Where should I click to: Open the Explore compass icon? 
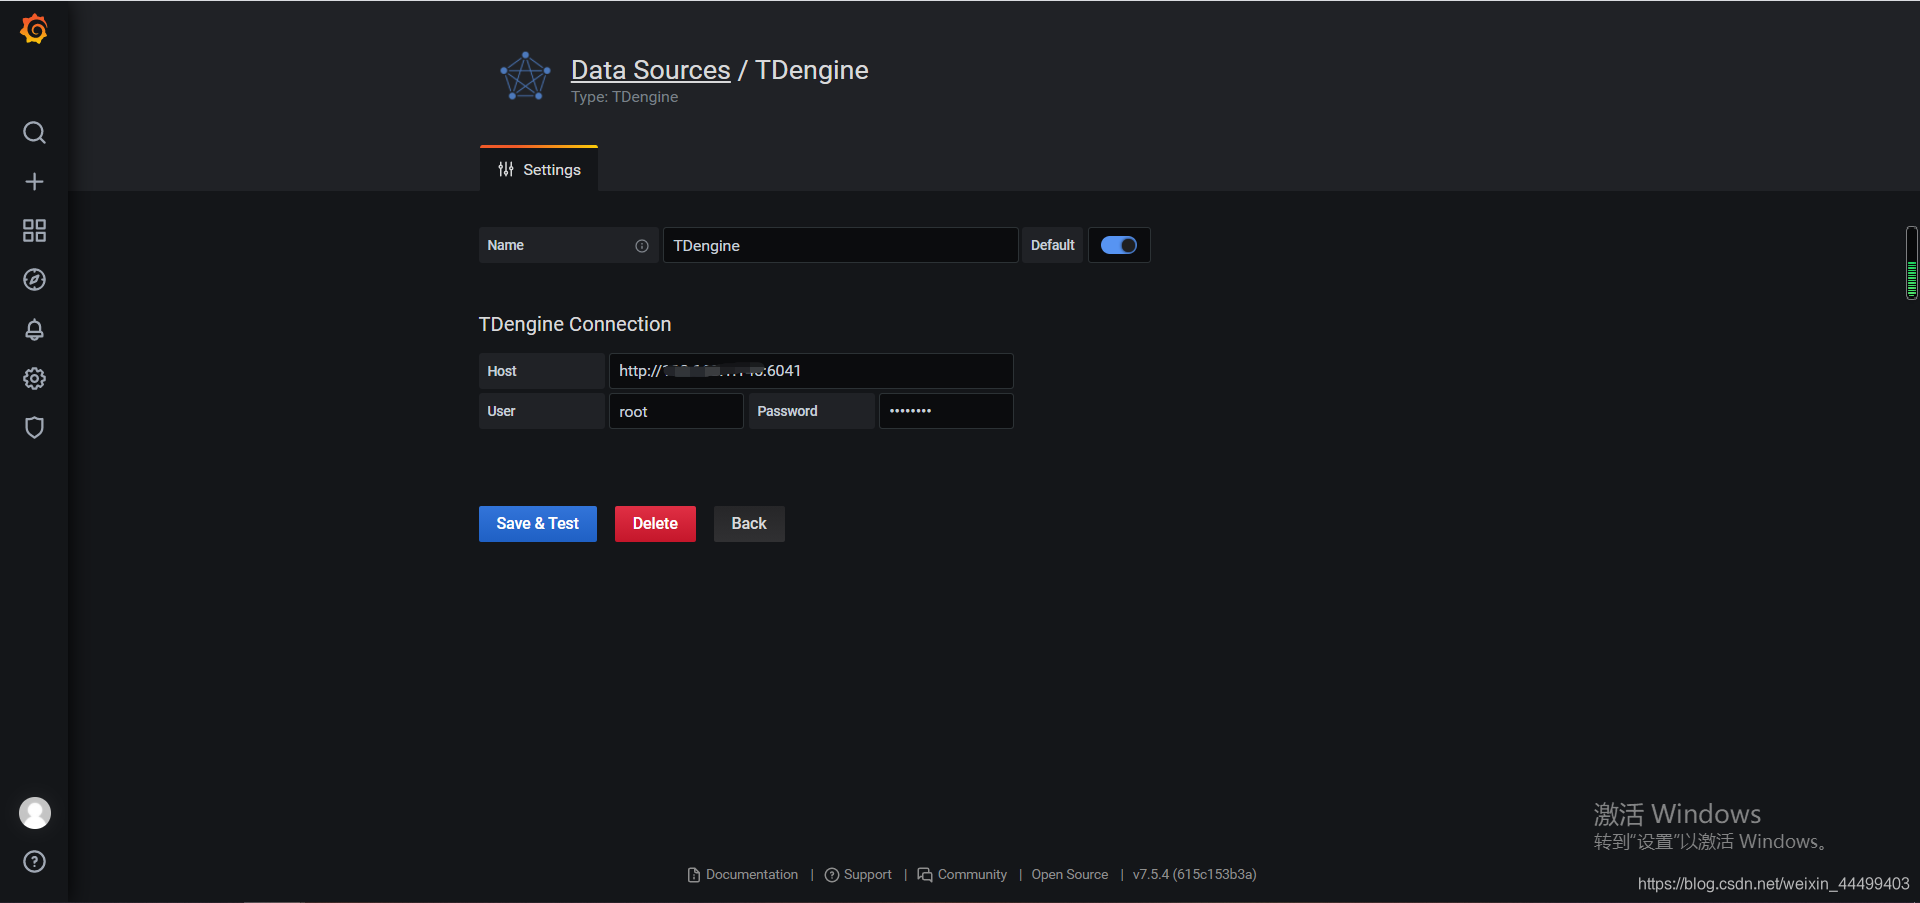tap(34, 280)
